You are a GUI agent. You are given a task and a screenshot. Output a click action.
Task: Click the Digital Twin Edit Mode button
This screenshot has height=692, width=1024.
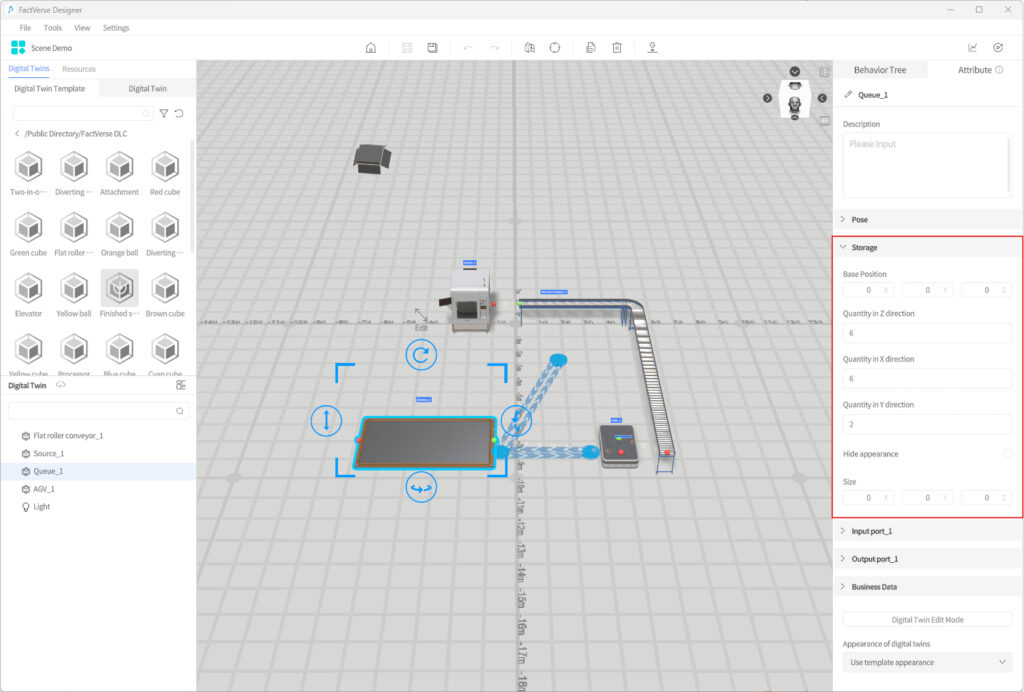pyautogui.click(x=927, y=620)
